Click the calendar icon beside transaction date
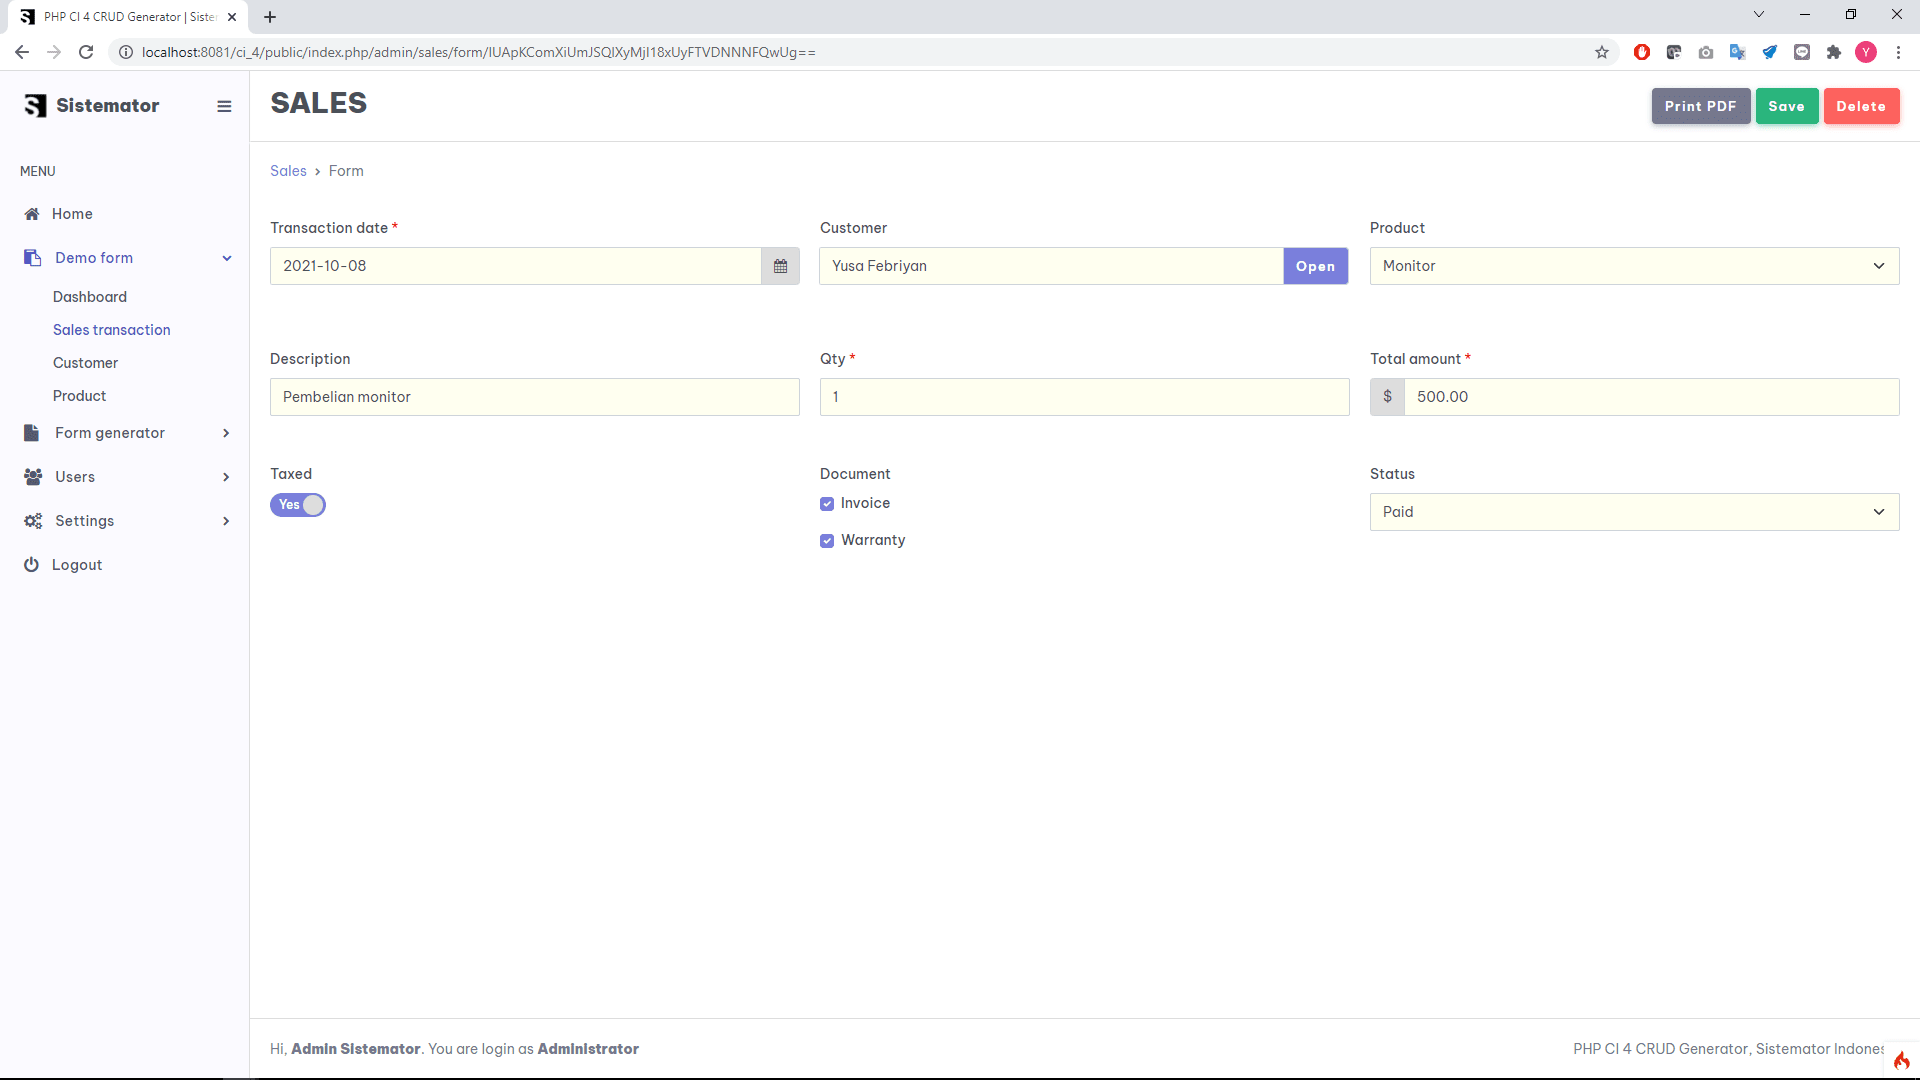This screenshot has width=1920, height=1080. (x=780, y=266)
